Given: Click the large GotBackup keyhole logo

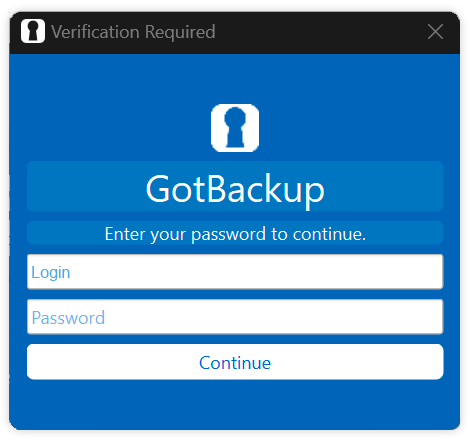Looking at the screenshot, I should (235, 128).
